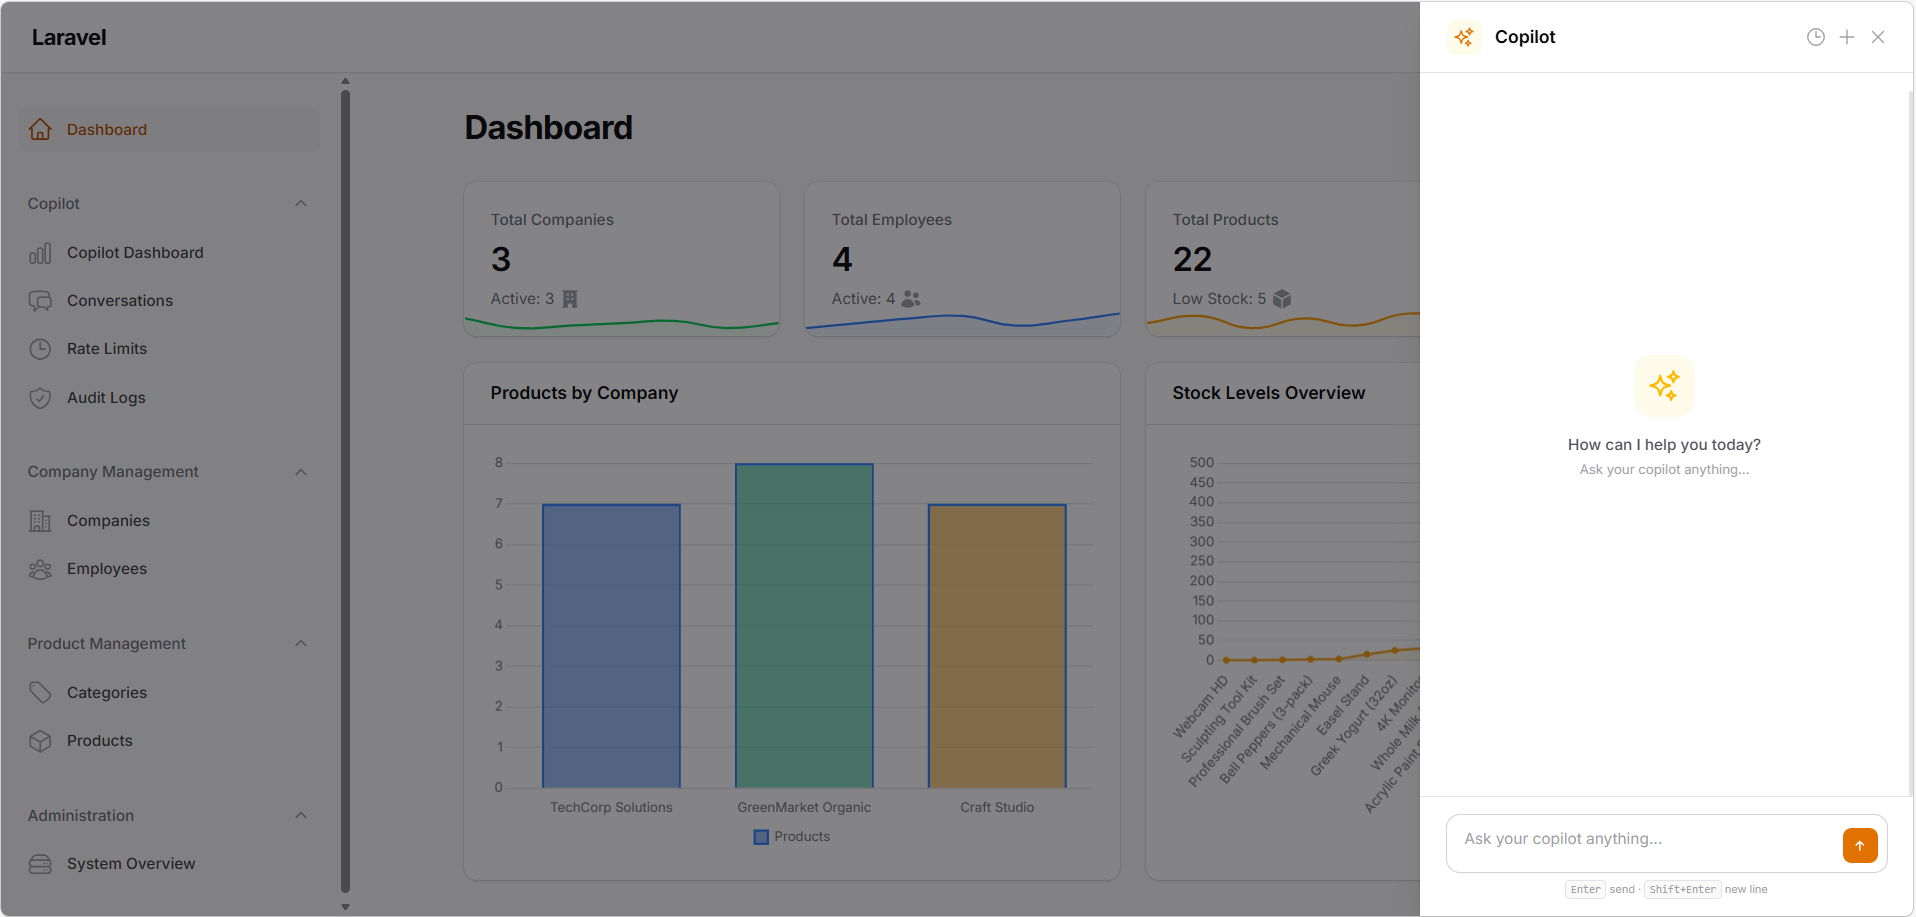Open System Overview in the sidebar

click(131, 864)
